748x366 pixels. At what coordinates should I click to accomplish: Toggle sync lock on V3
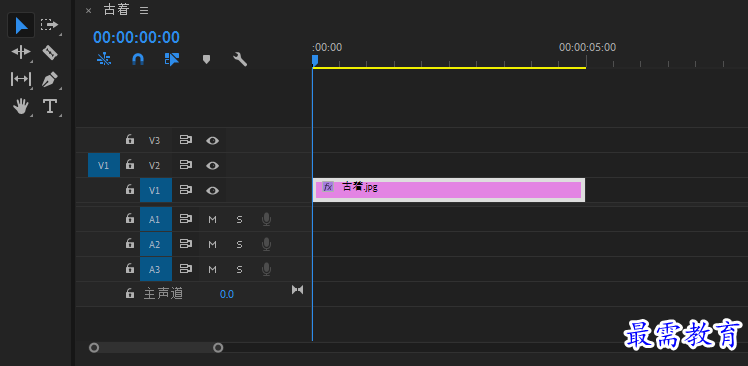[186, 140]
